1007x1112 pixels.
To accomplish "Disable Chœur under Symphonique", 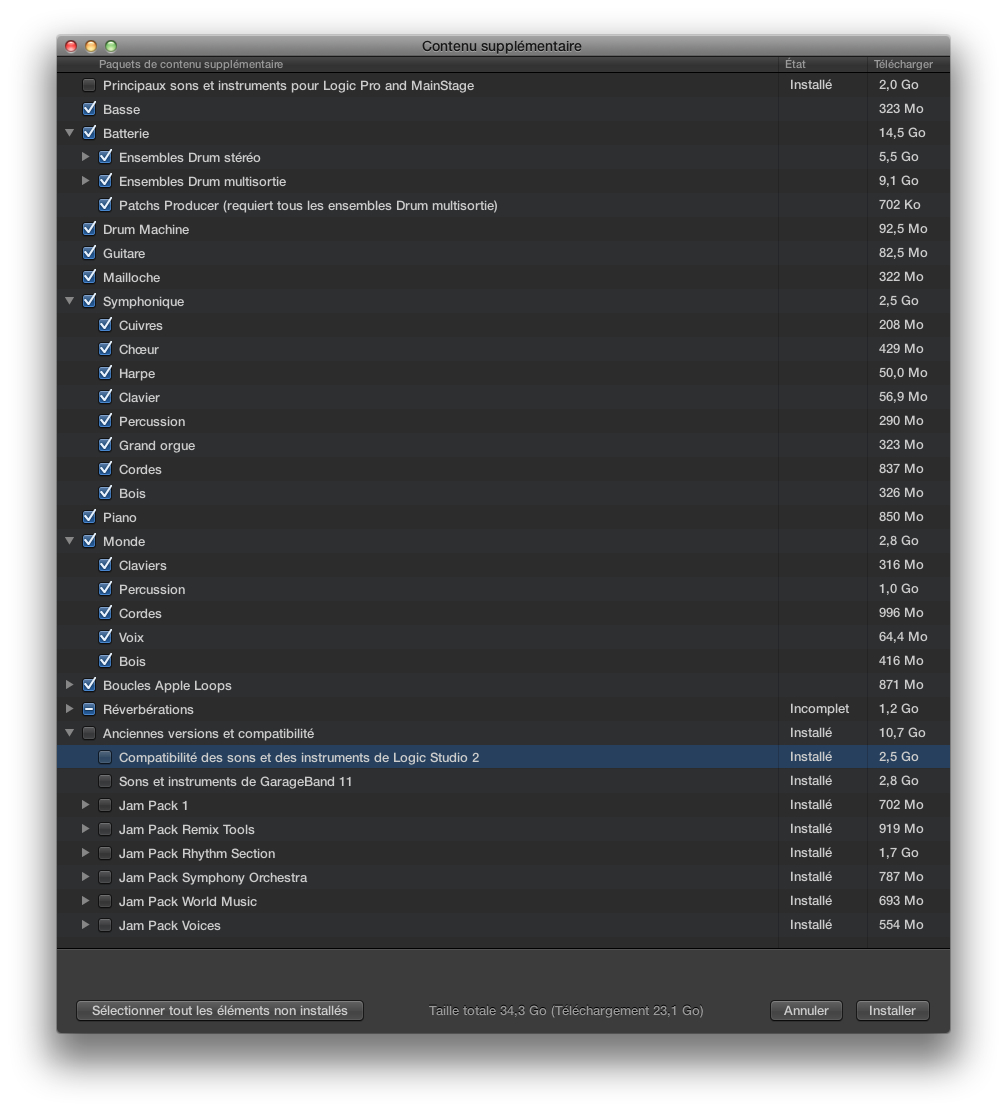I will click(x=105, y=349).
